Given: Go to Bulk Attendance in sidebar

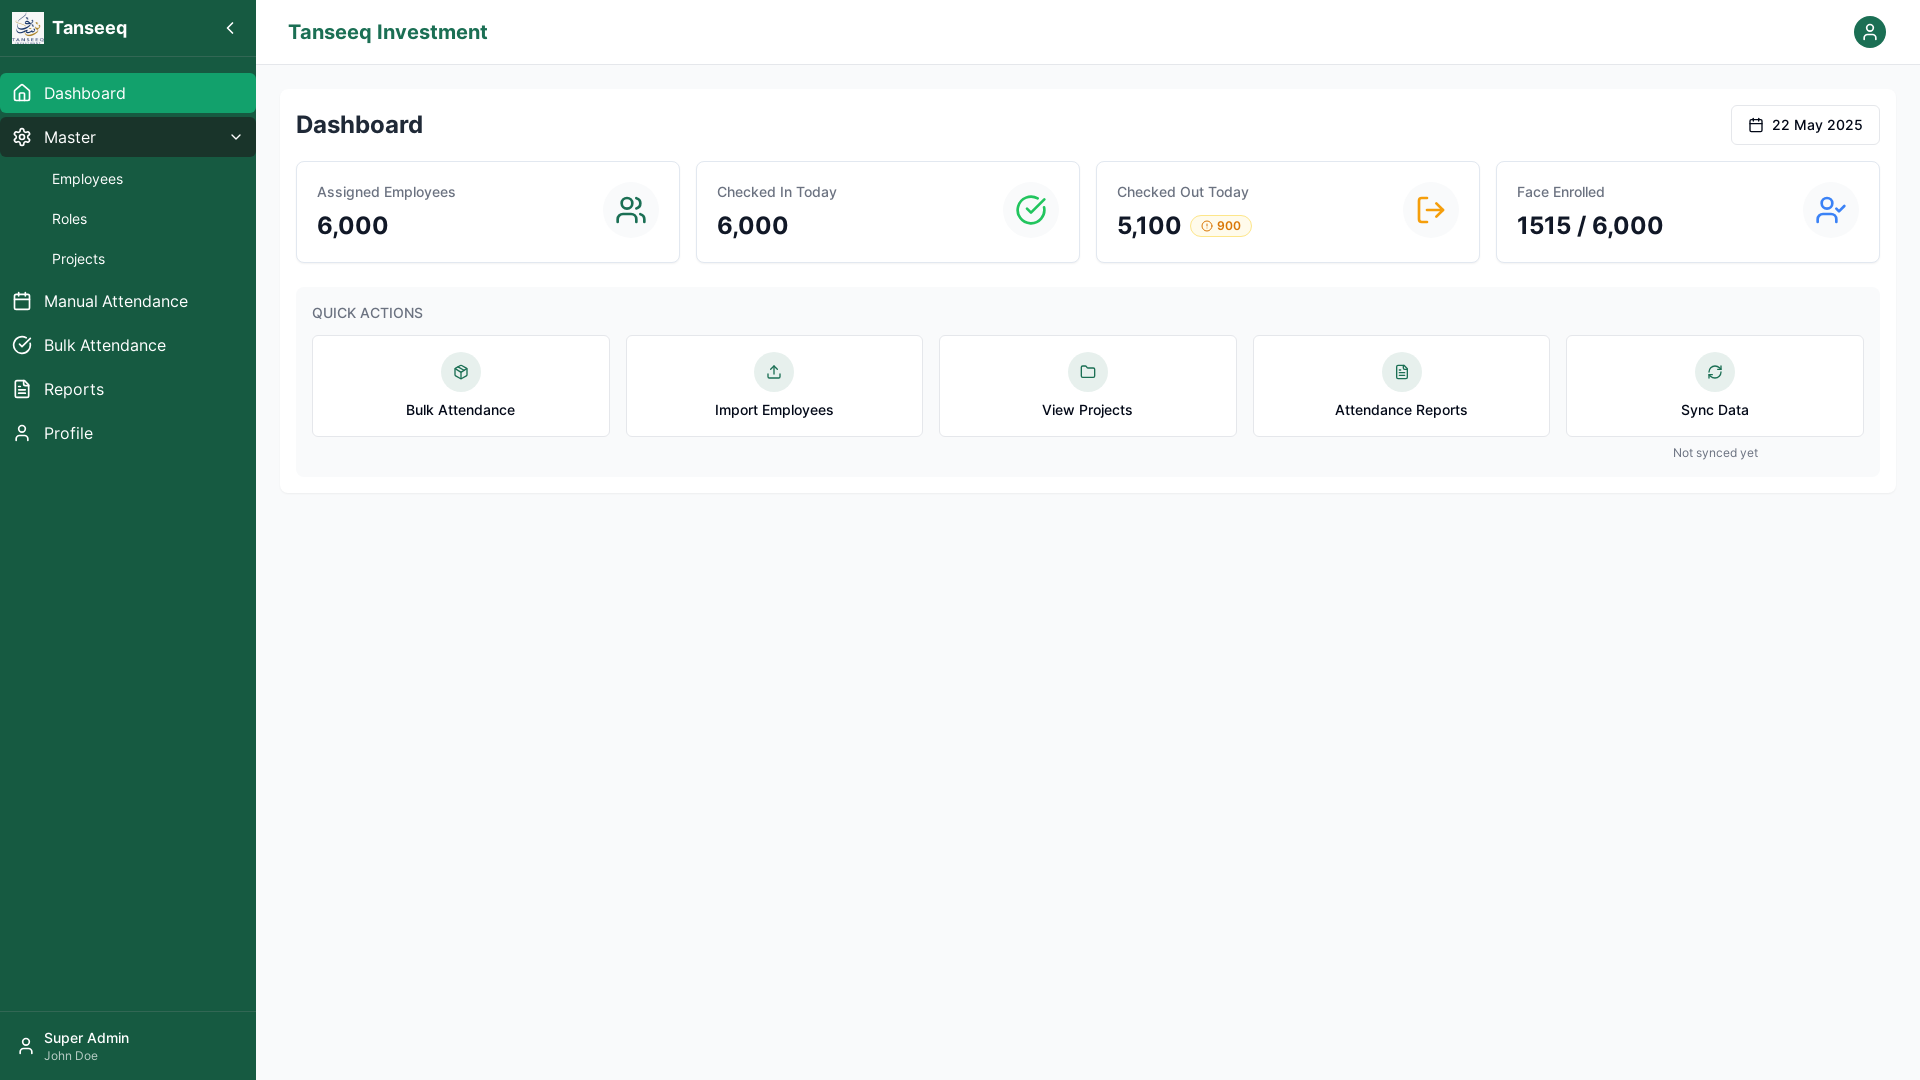Looking at the screenshot, I should [x=128, y=345].
